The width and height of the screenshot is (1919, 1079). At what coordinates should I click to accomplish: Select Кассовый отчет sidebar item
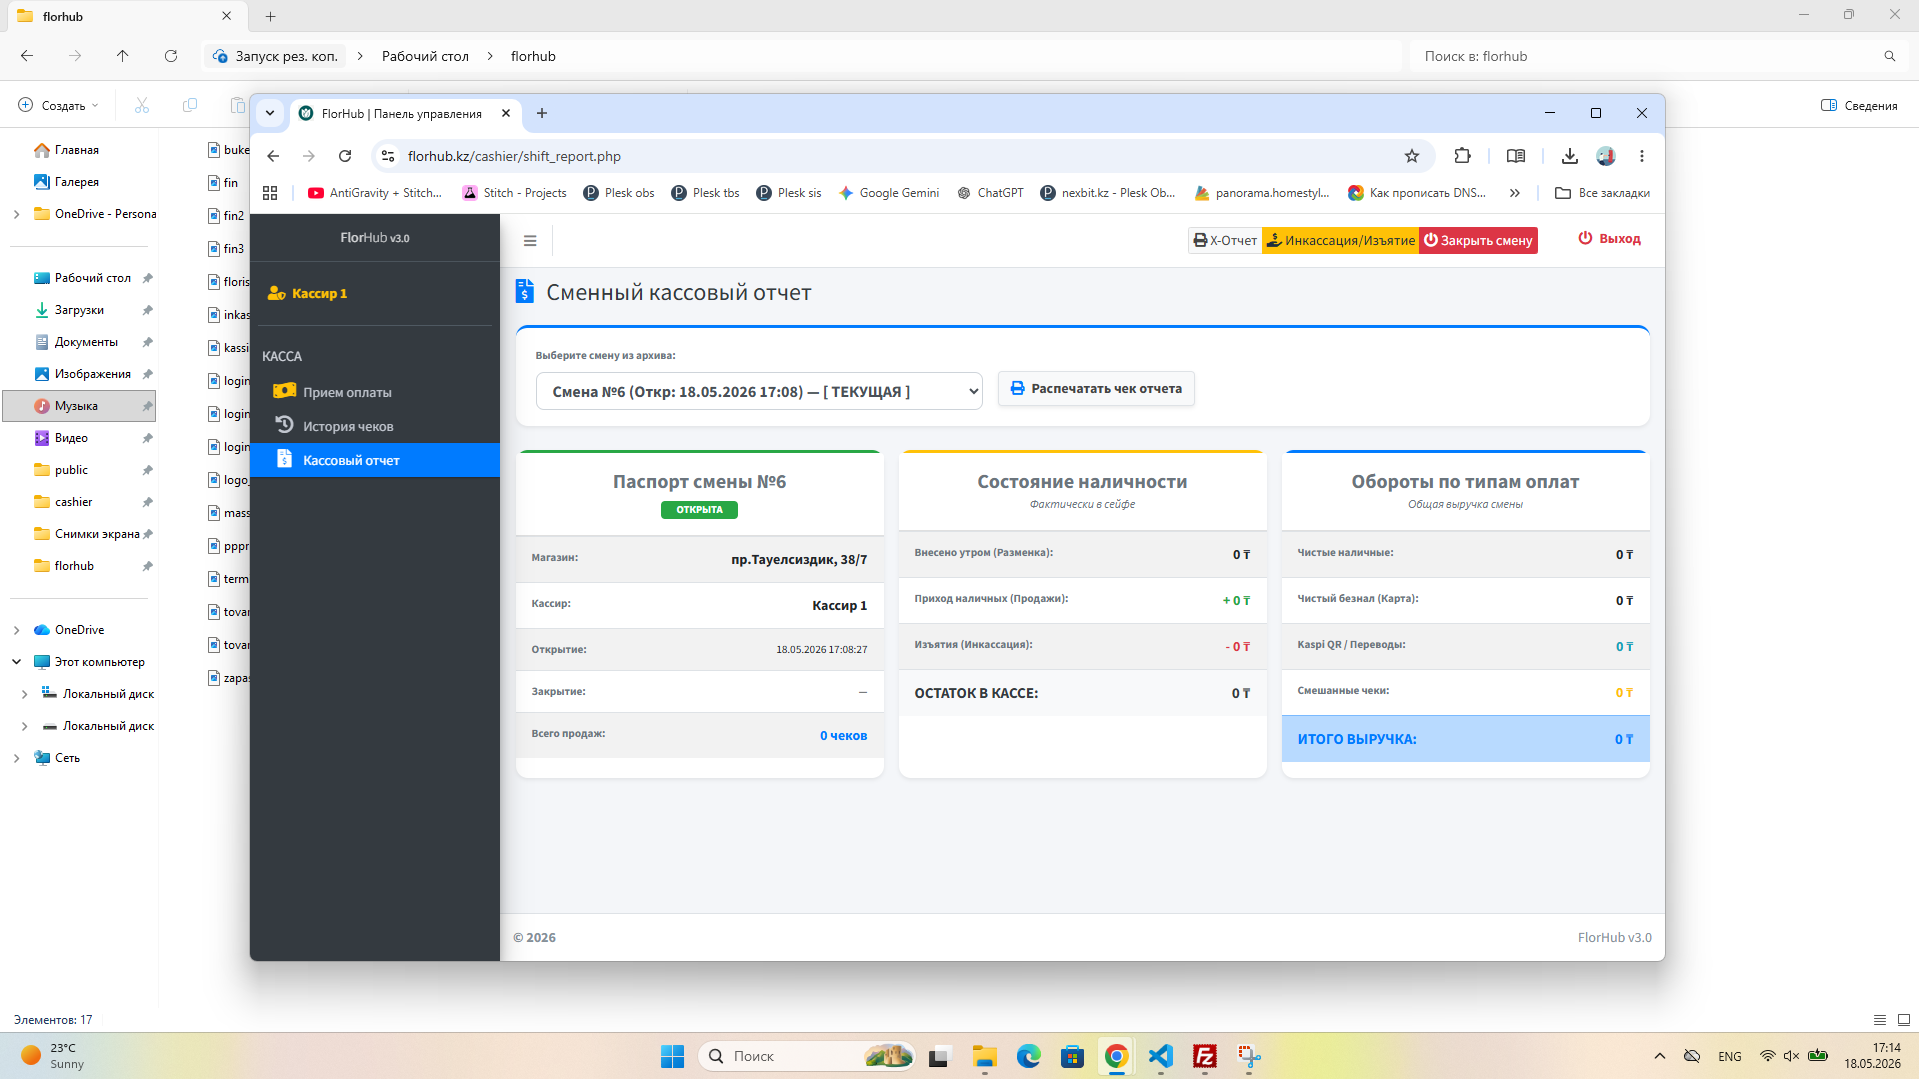click(375, 460)
